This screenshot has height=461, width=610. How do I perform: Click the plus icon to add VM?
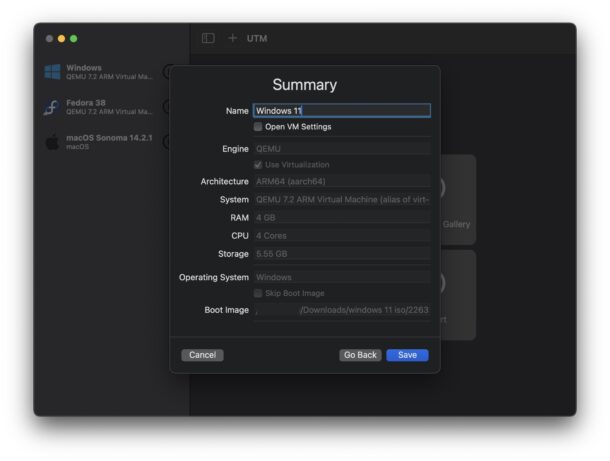coord(233,38)
